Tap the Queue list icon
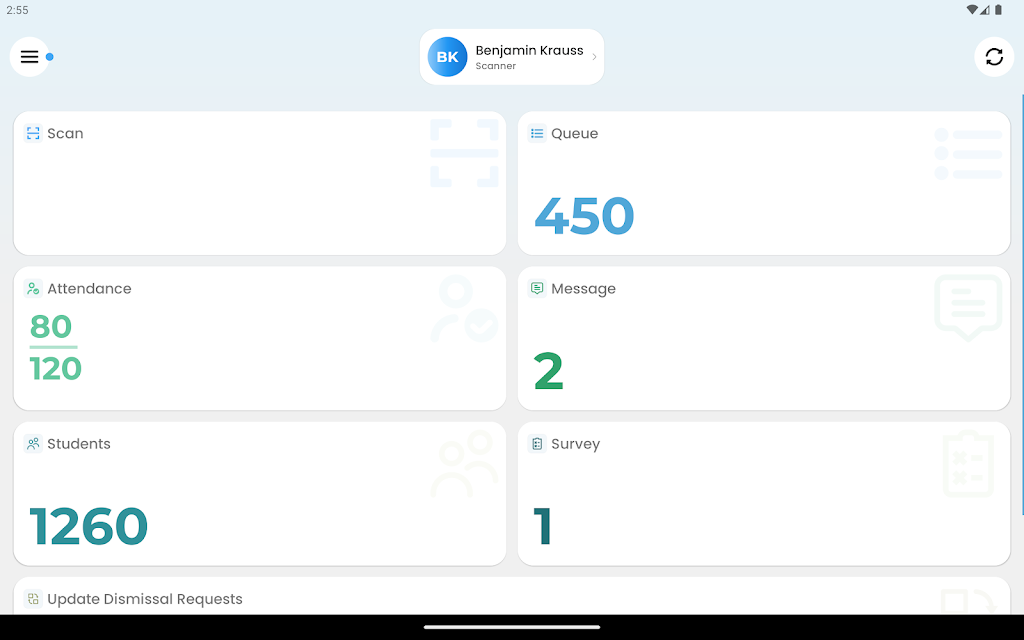Screen dimensions: 1024x640 [537, 134]
